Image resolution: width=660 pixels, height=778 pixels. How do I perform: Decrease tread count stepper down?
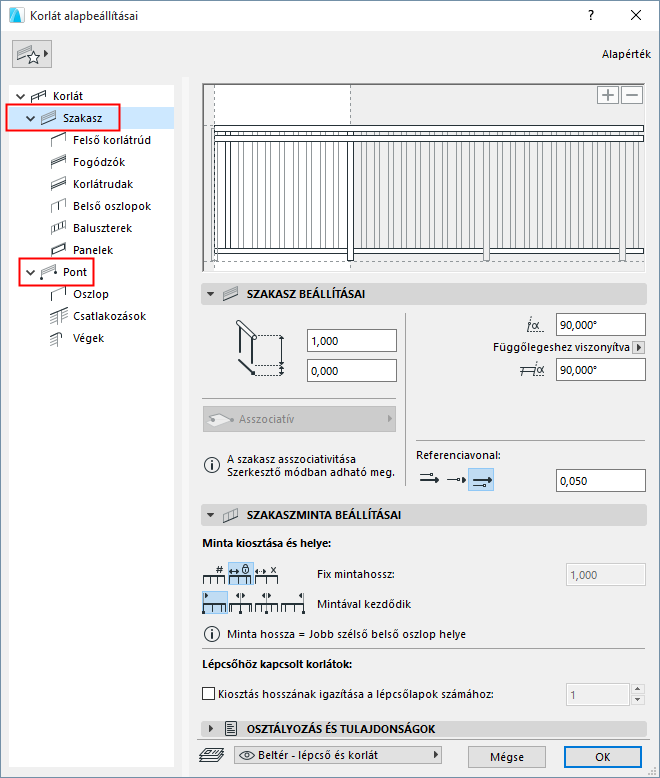[638, 700]
